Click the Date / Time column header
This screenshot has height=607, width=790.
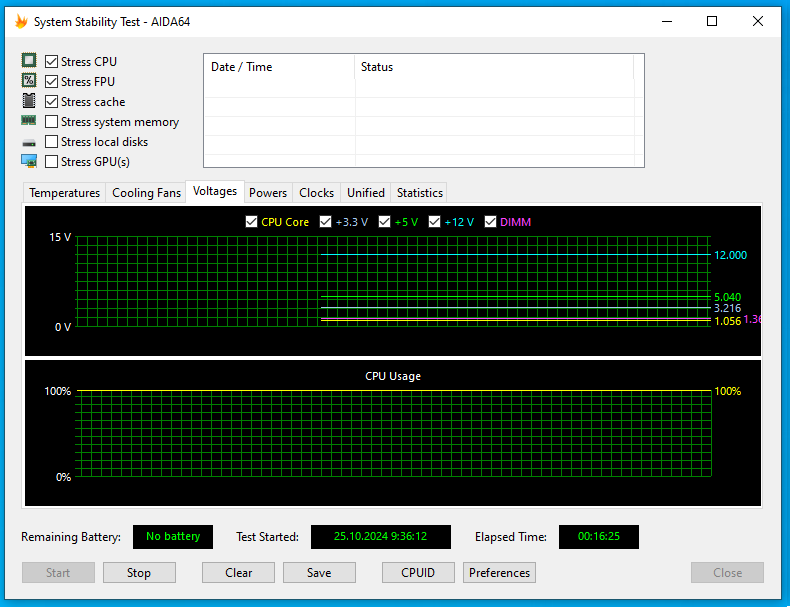pos(279,67)
